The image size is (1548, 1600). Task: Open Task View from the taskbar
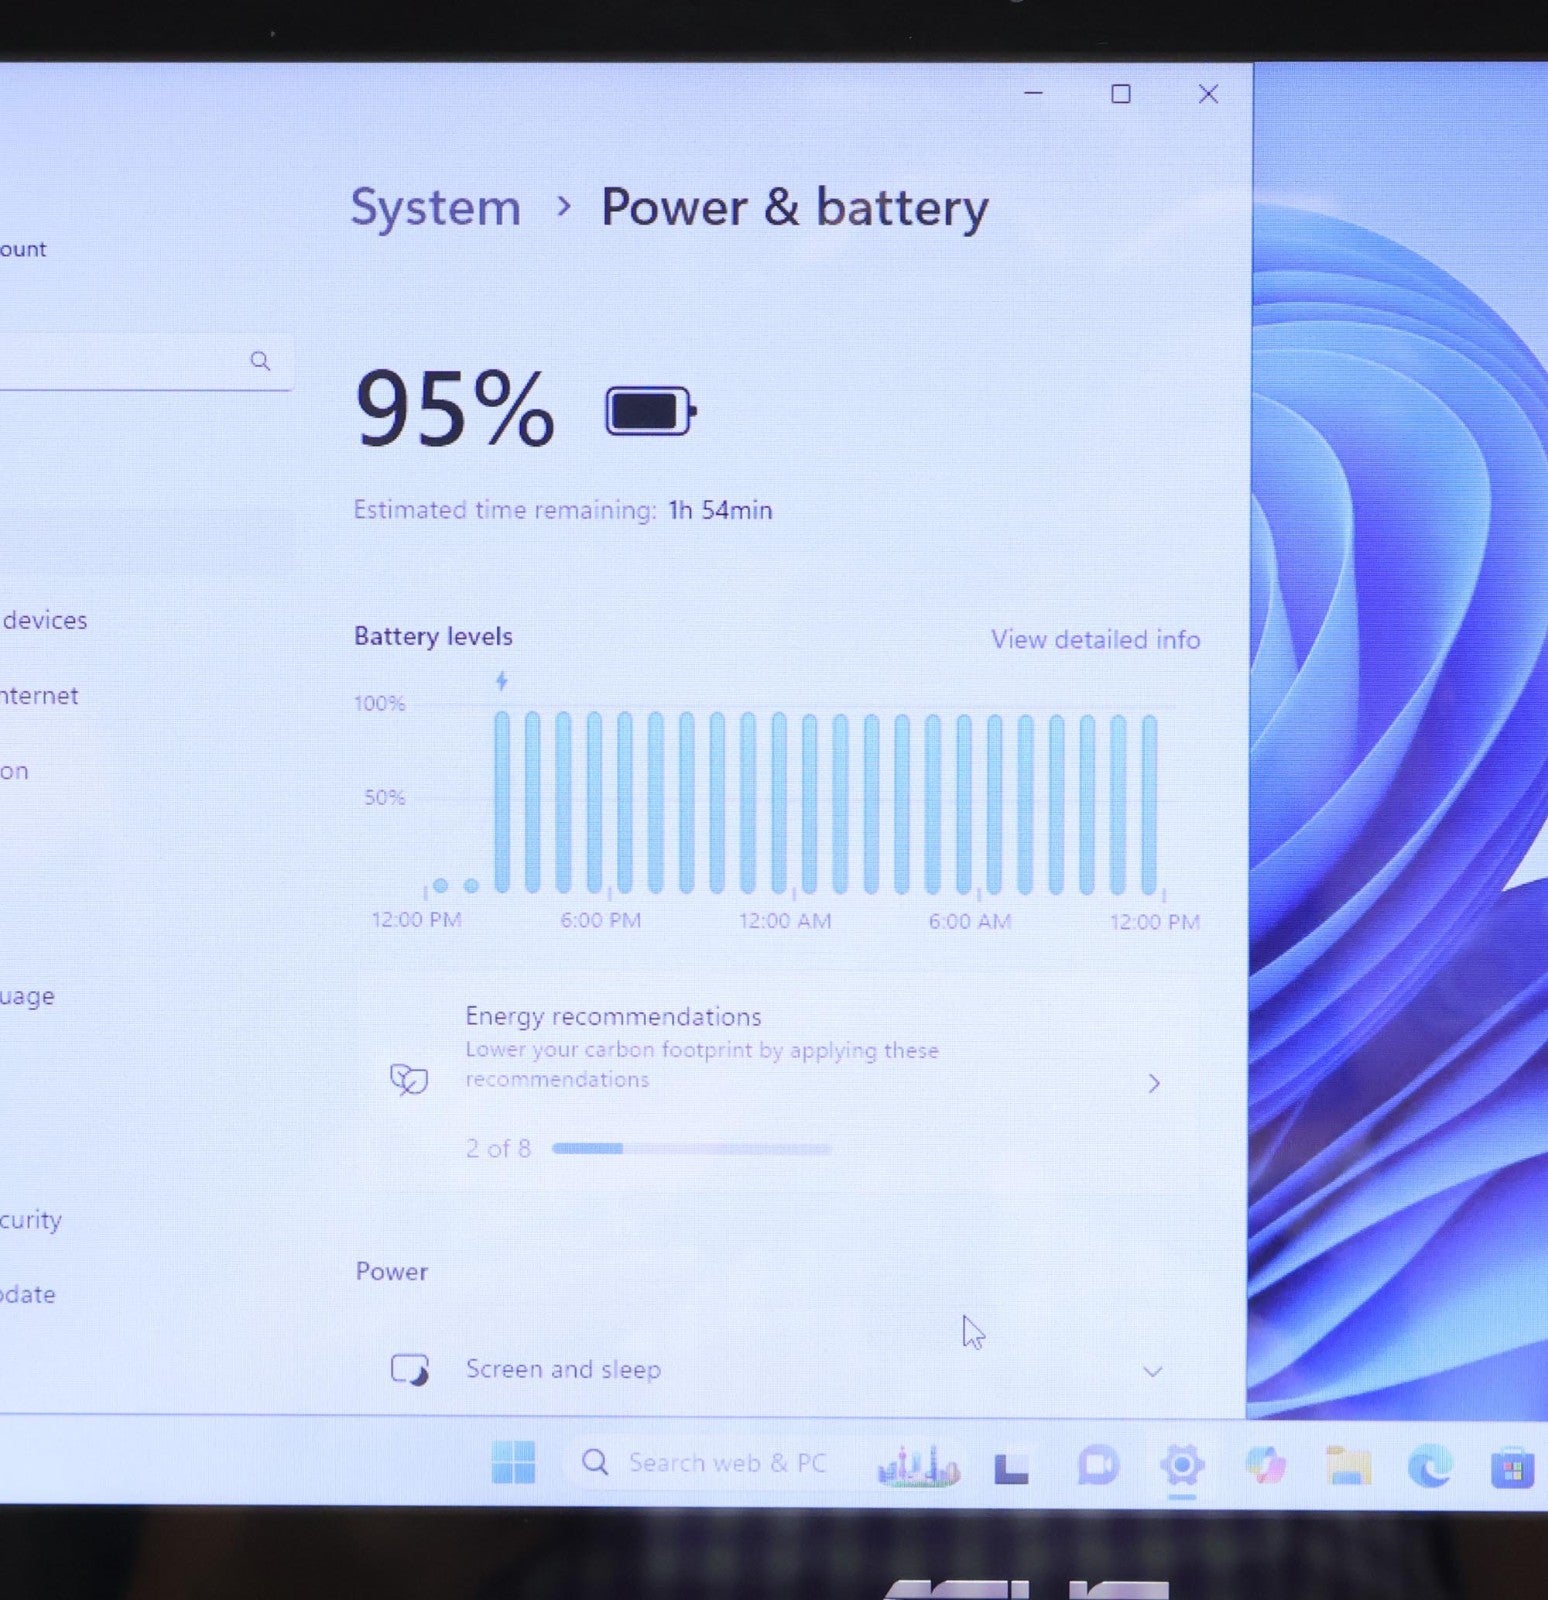pyautogui.click(x=1011, y=1468)
